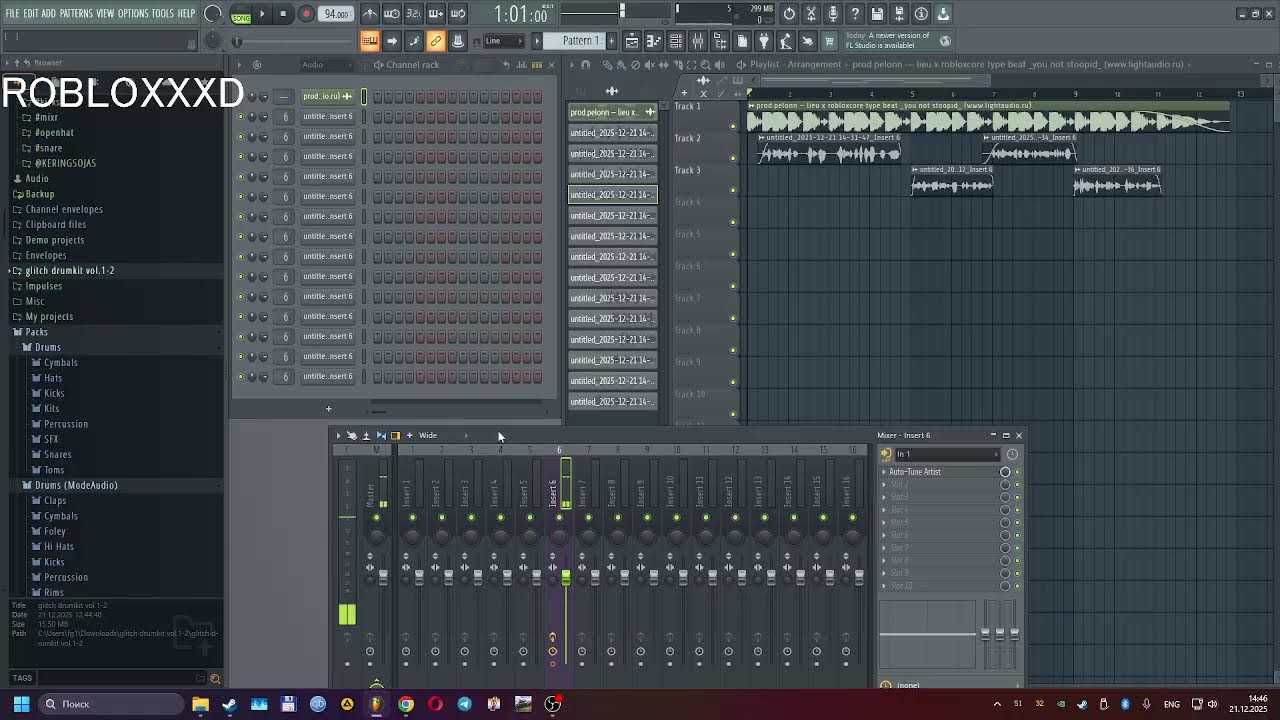1280x720 pixels.
Task: Click the scissors audio editor icon
Action: (x=811, y=14)
